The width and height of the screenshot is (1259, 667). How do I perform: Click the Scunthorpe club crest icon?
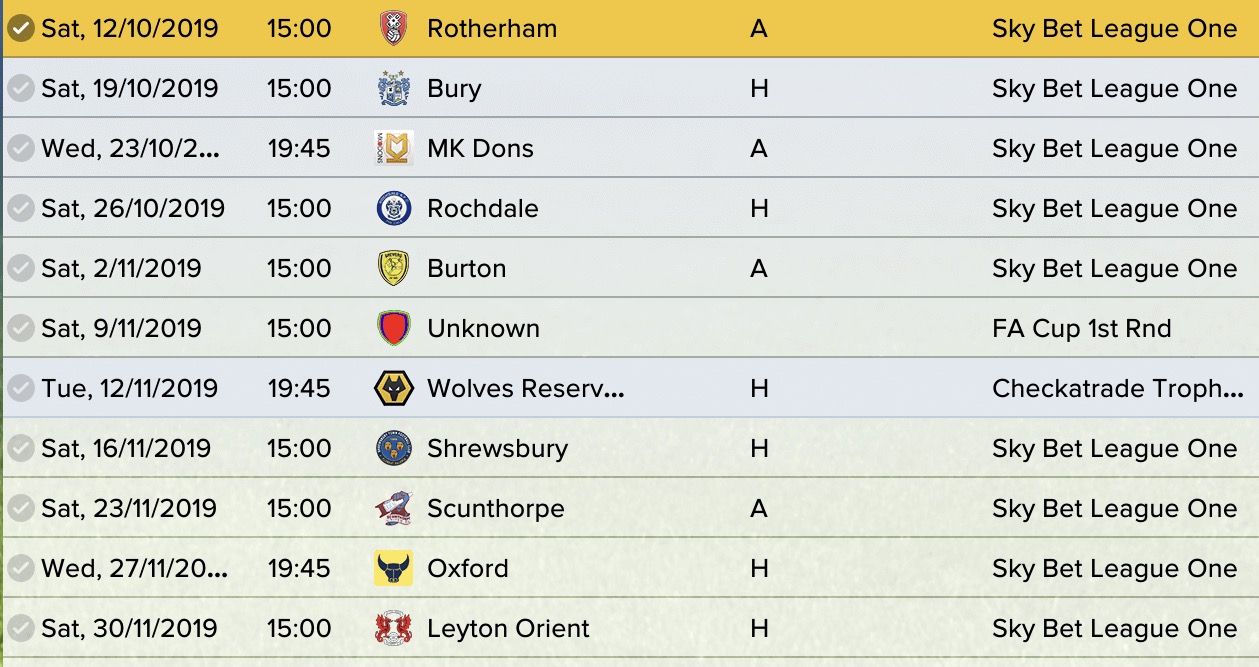click(394, 508)
